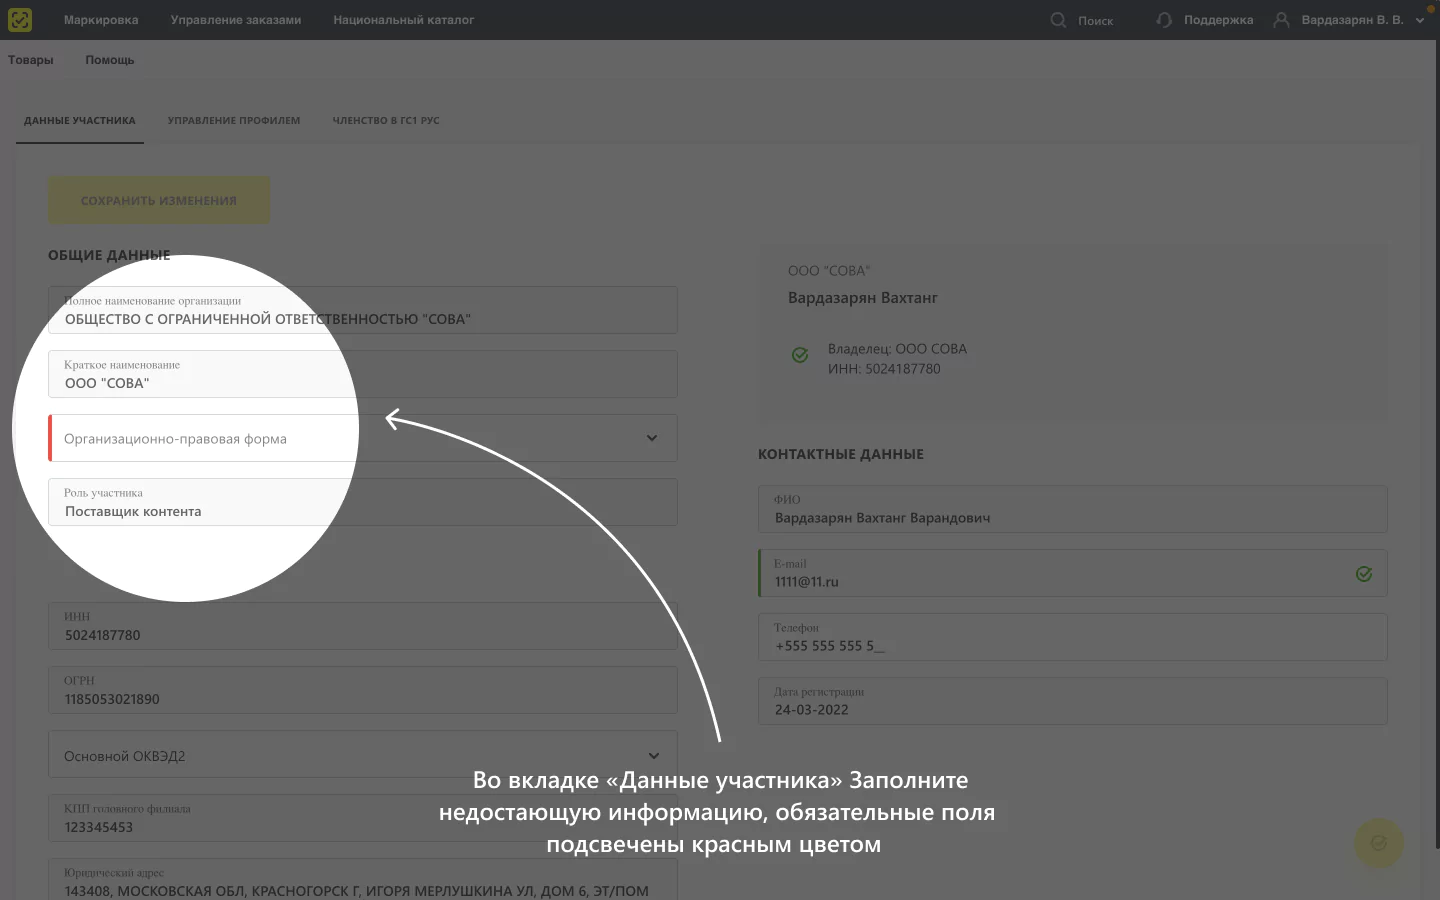
Task: Click the Дата регистрации field
Action: click(x=1073, y=701)
